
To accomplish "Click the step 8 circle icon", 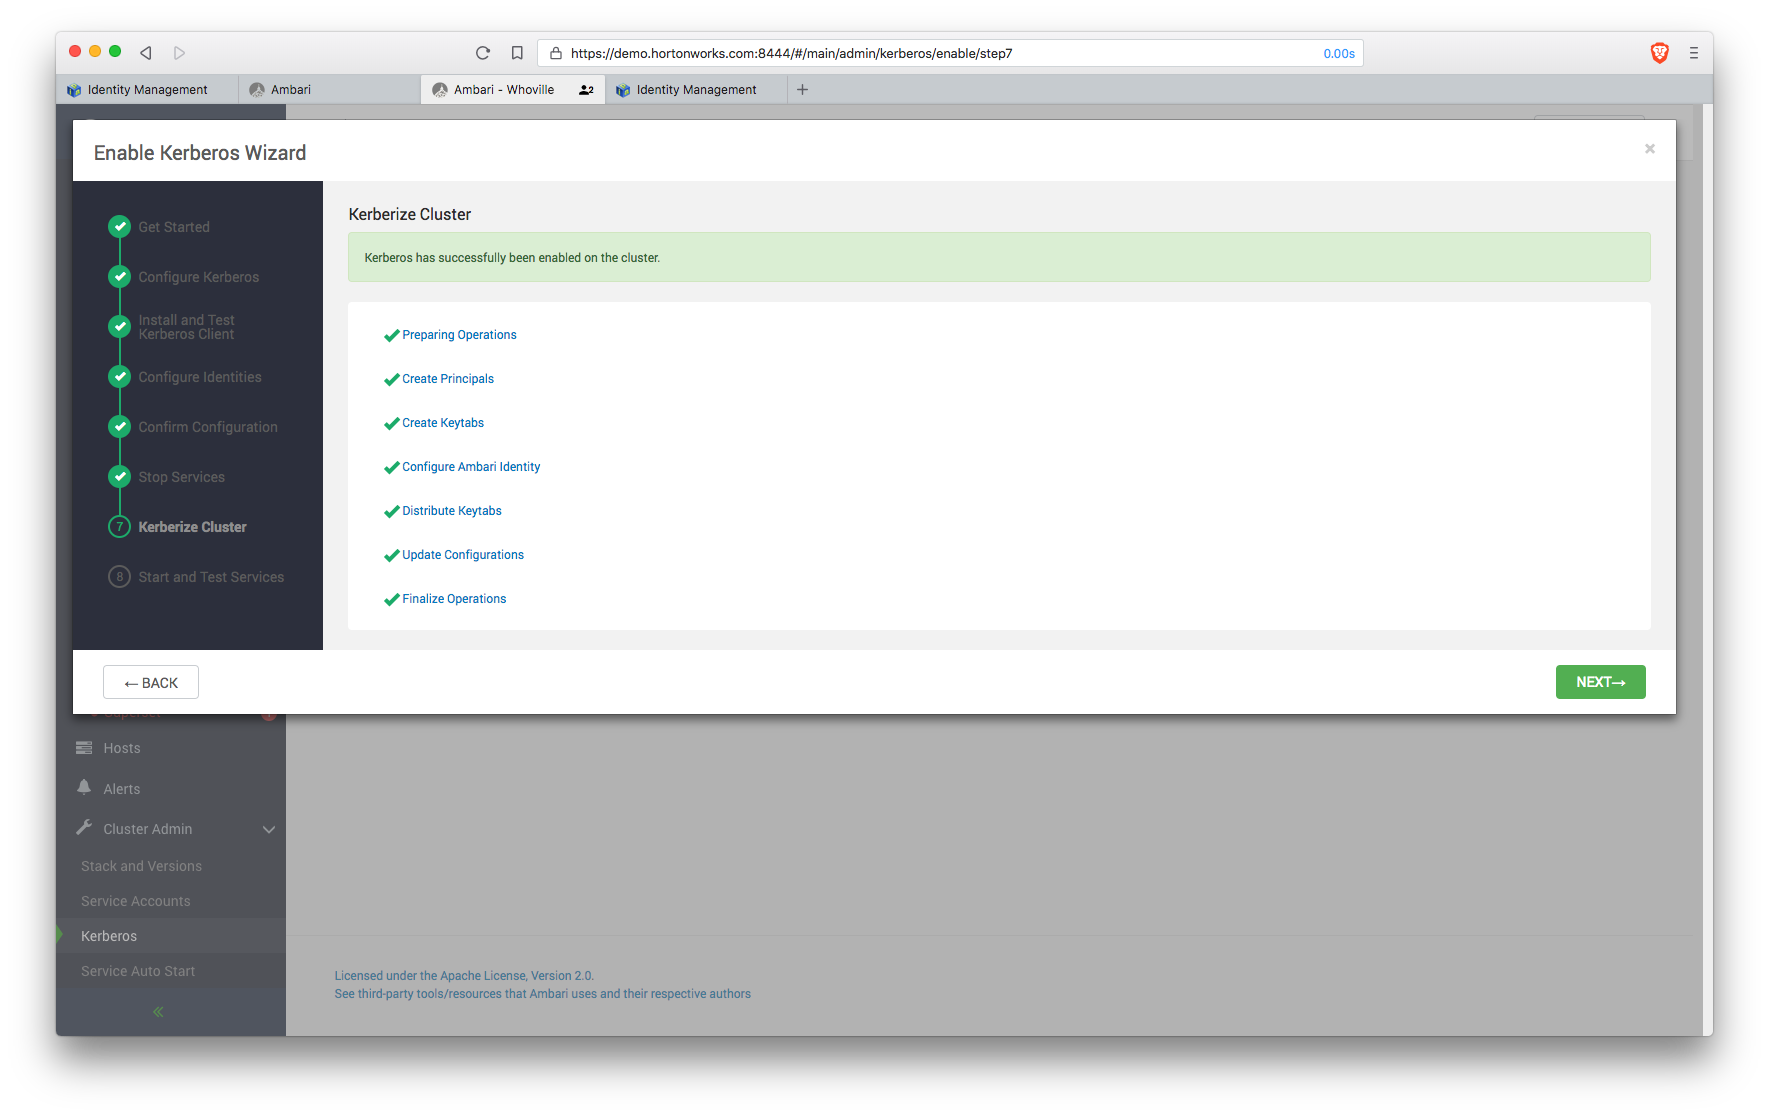I will 120,577.
